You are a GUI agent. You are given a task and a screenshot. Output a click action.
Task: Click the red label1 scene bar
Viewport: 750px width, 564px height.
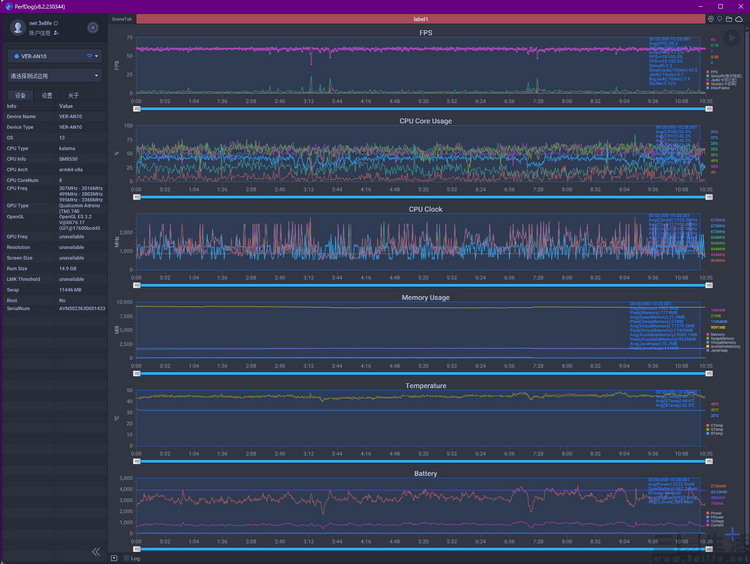(420, 19)
